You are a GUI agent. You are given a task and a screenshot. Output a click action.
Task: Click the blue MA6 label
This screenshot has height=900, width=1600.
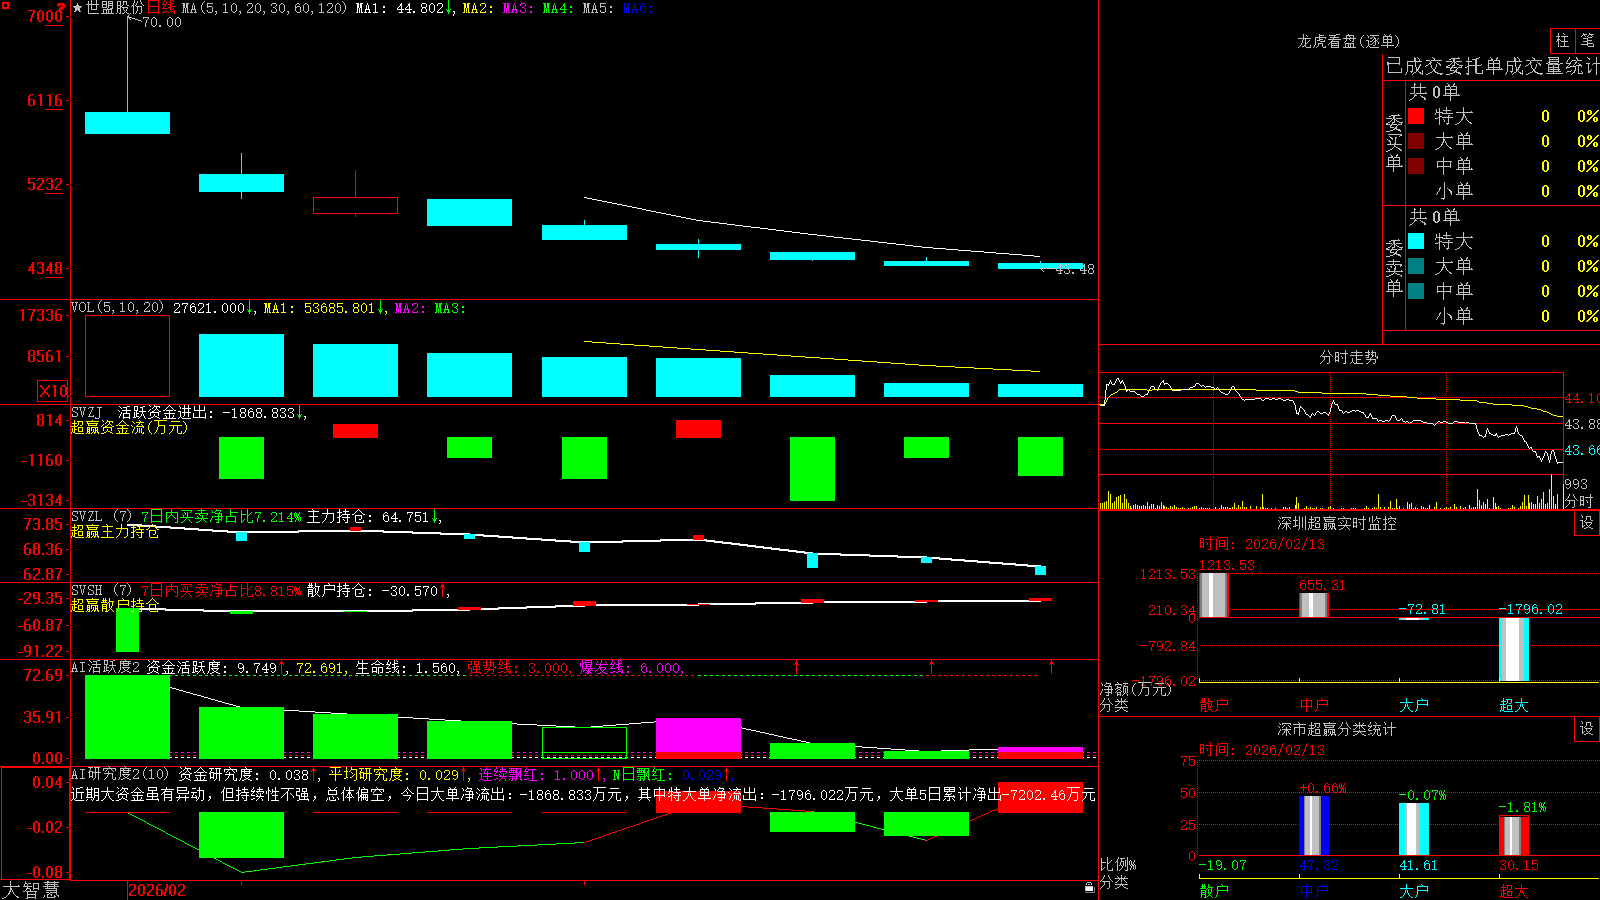(637, 8)
